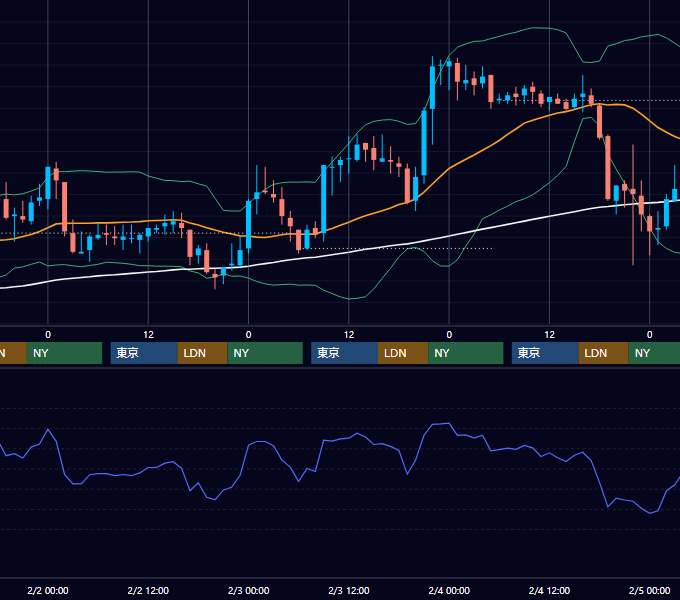Click the 2/4 12:00 date label
Screen dimensions: 680x600
[x=549, y=590]
